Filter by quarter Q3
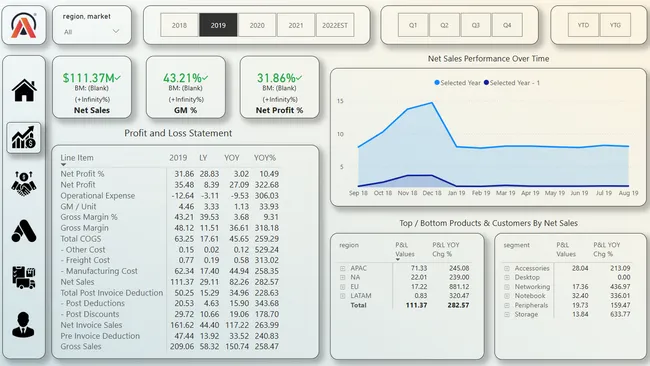The width and height of the screenshot is (650, 366). 475,25
